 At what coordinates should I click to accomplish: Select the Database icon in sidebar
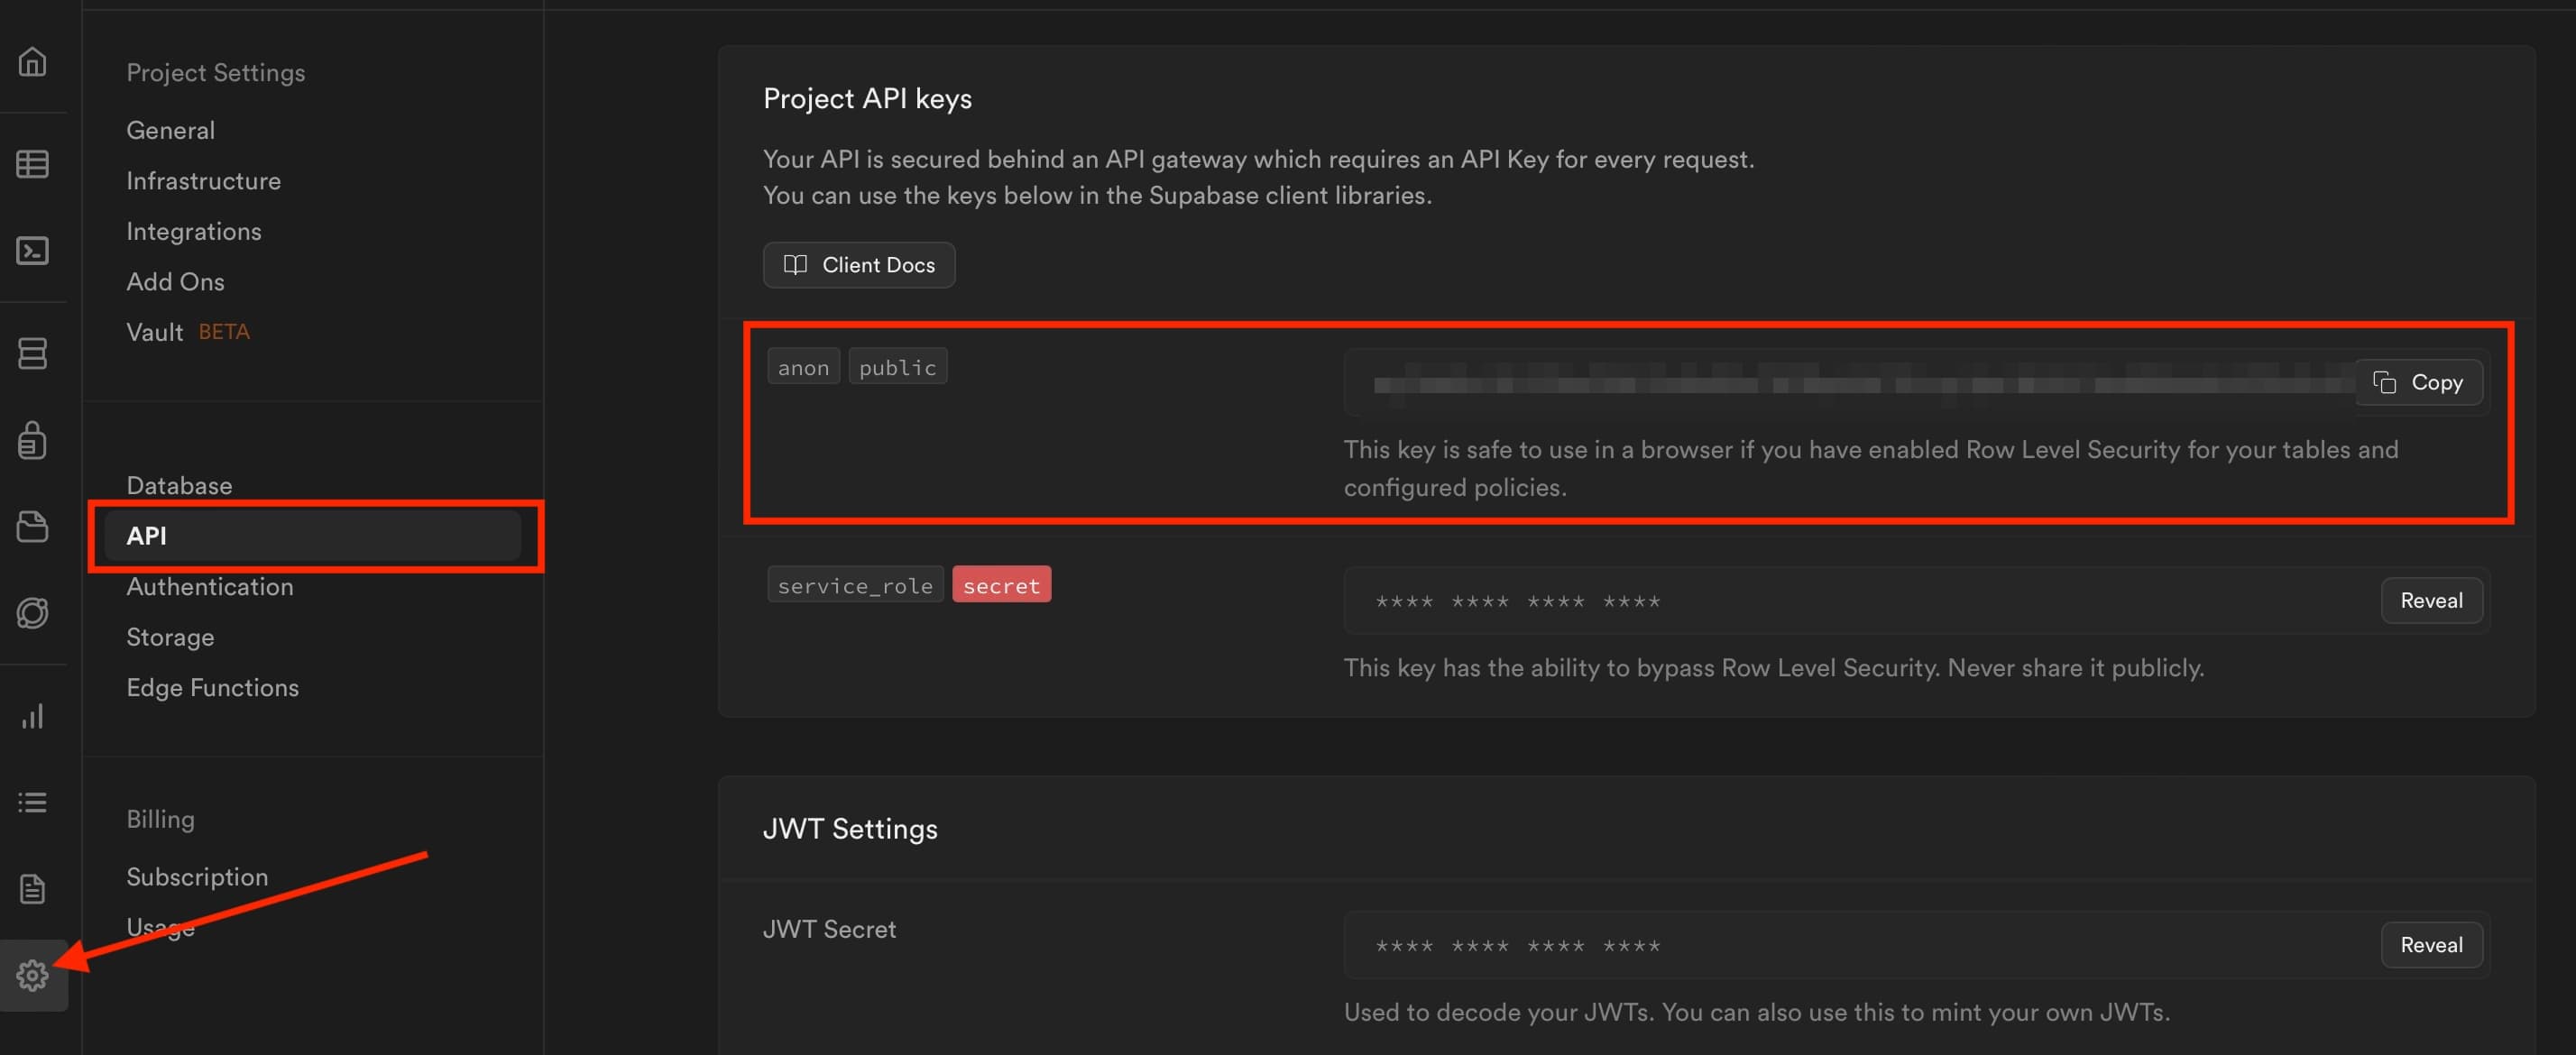pyautogui.click(x=33, y=353)
